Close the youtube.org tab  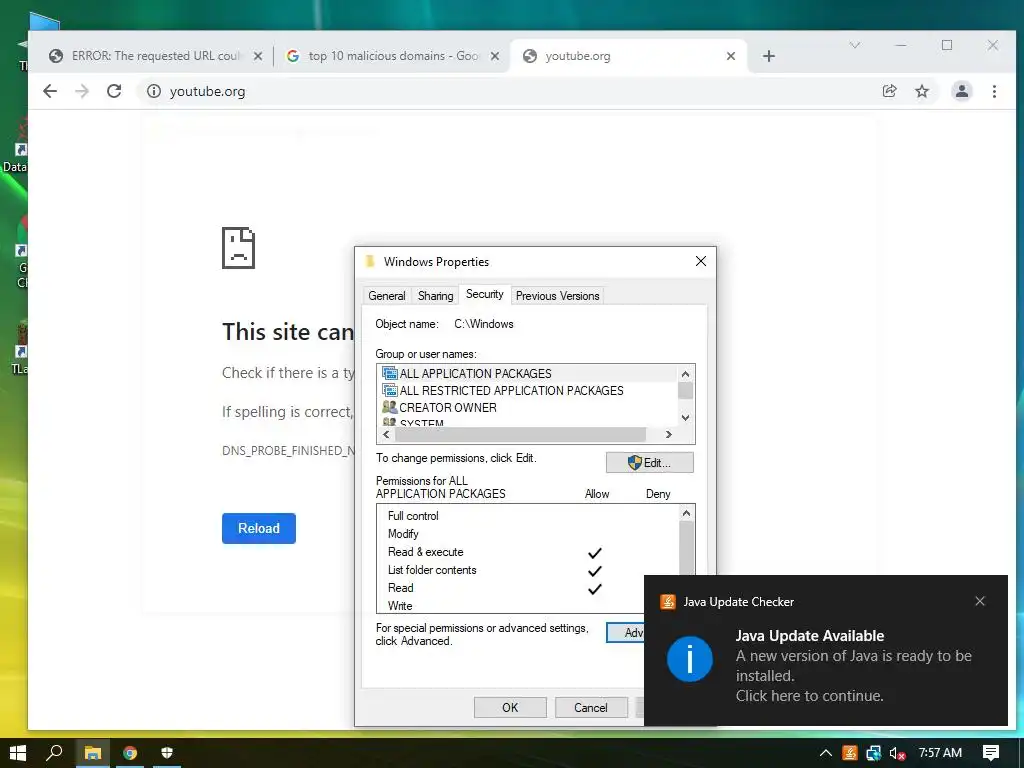coord(731,56)
